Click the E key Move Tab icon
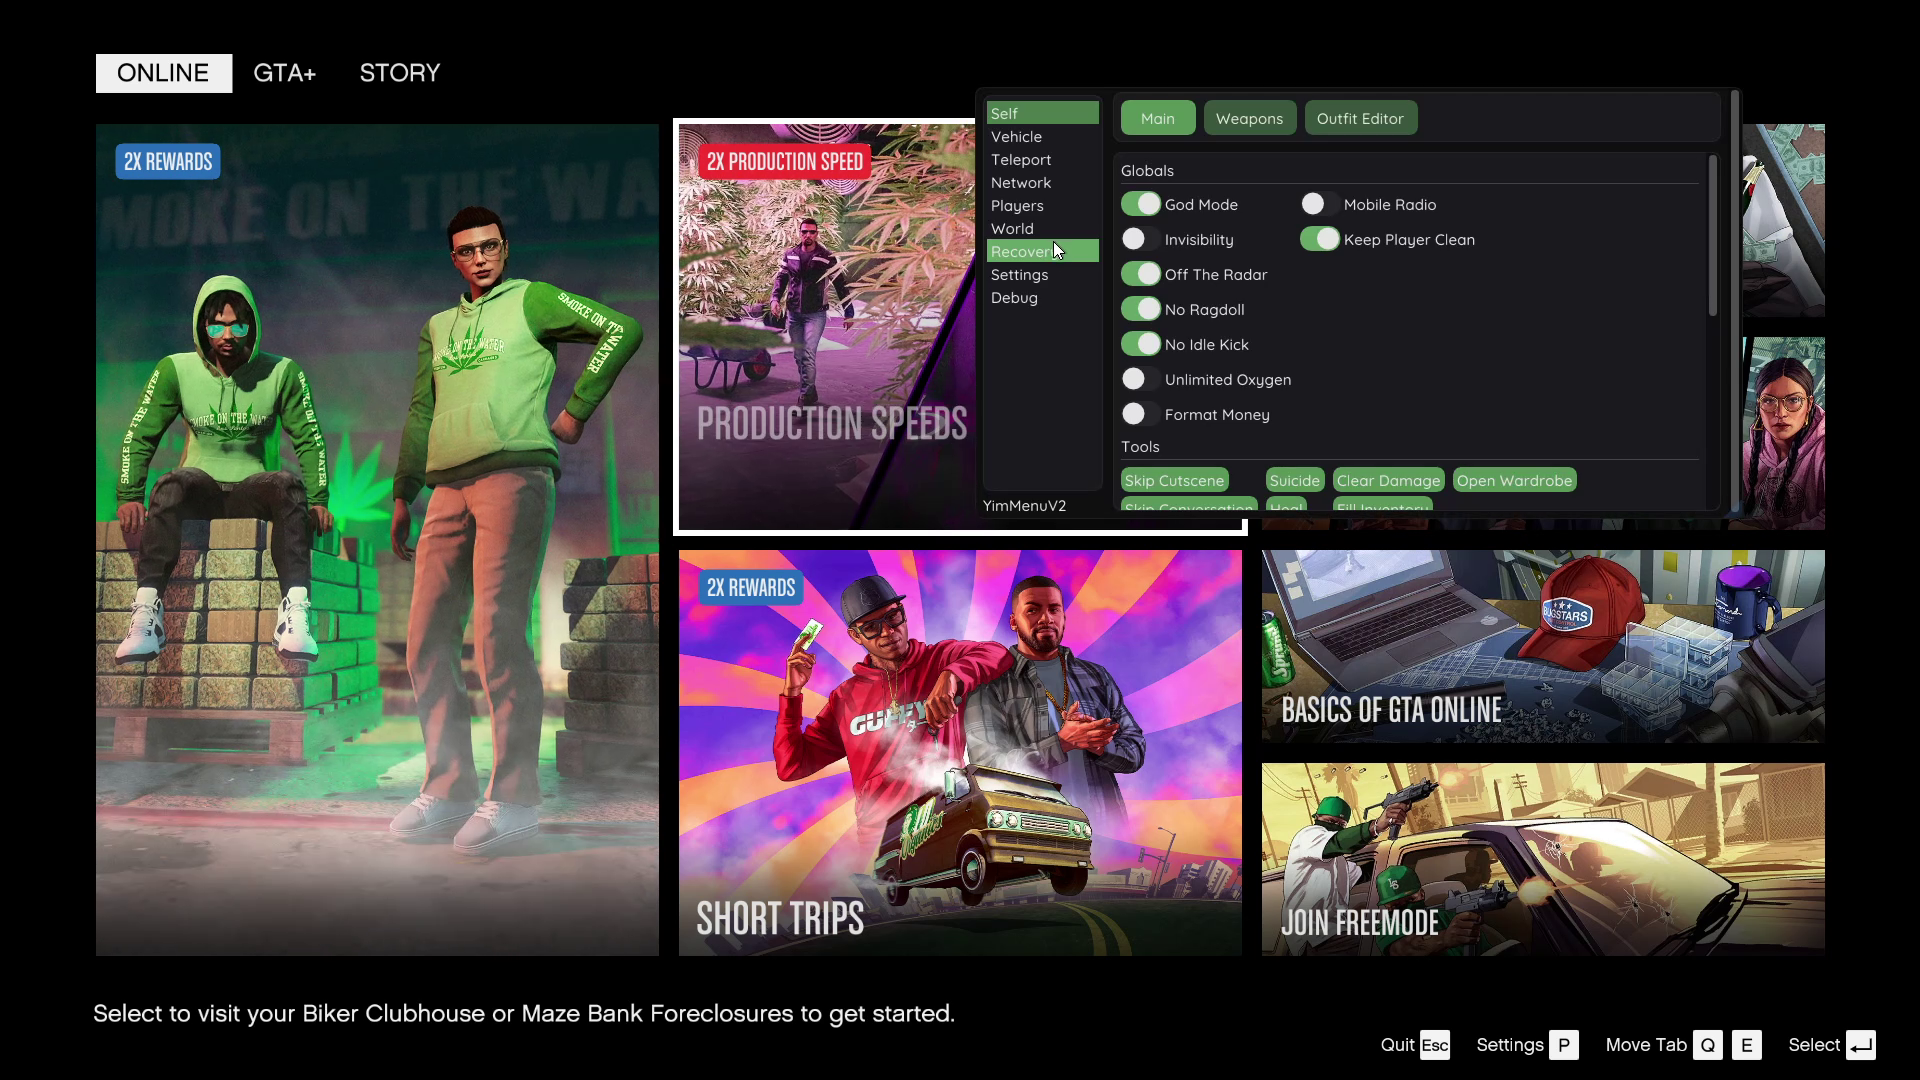Viewport: 1920px width, 1080px height. 1746,1045
